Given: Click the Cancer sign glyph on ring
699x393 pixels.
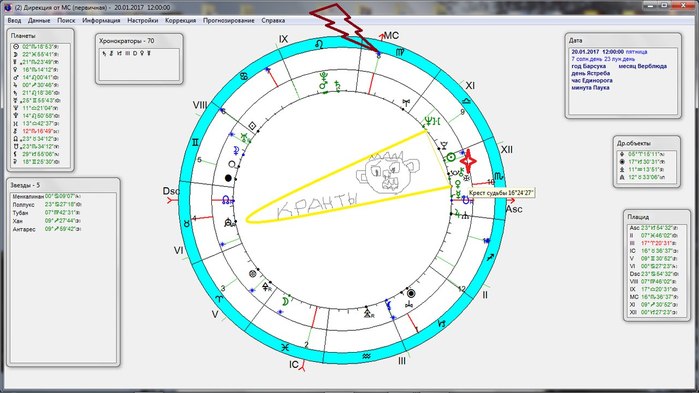Looking at the screenshot, I should [244, 76].
